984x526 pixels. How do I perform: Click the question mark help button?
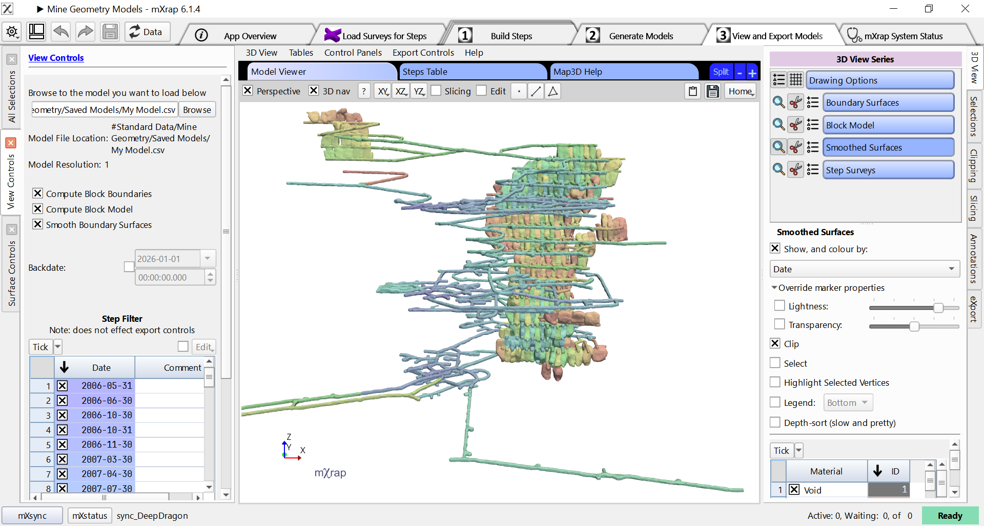click(363, 91)
